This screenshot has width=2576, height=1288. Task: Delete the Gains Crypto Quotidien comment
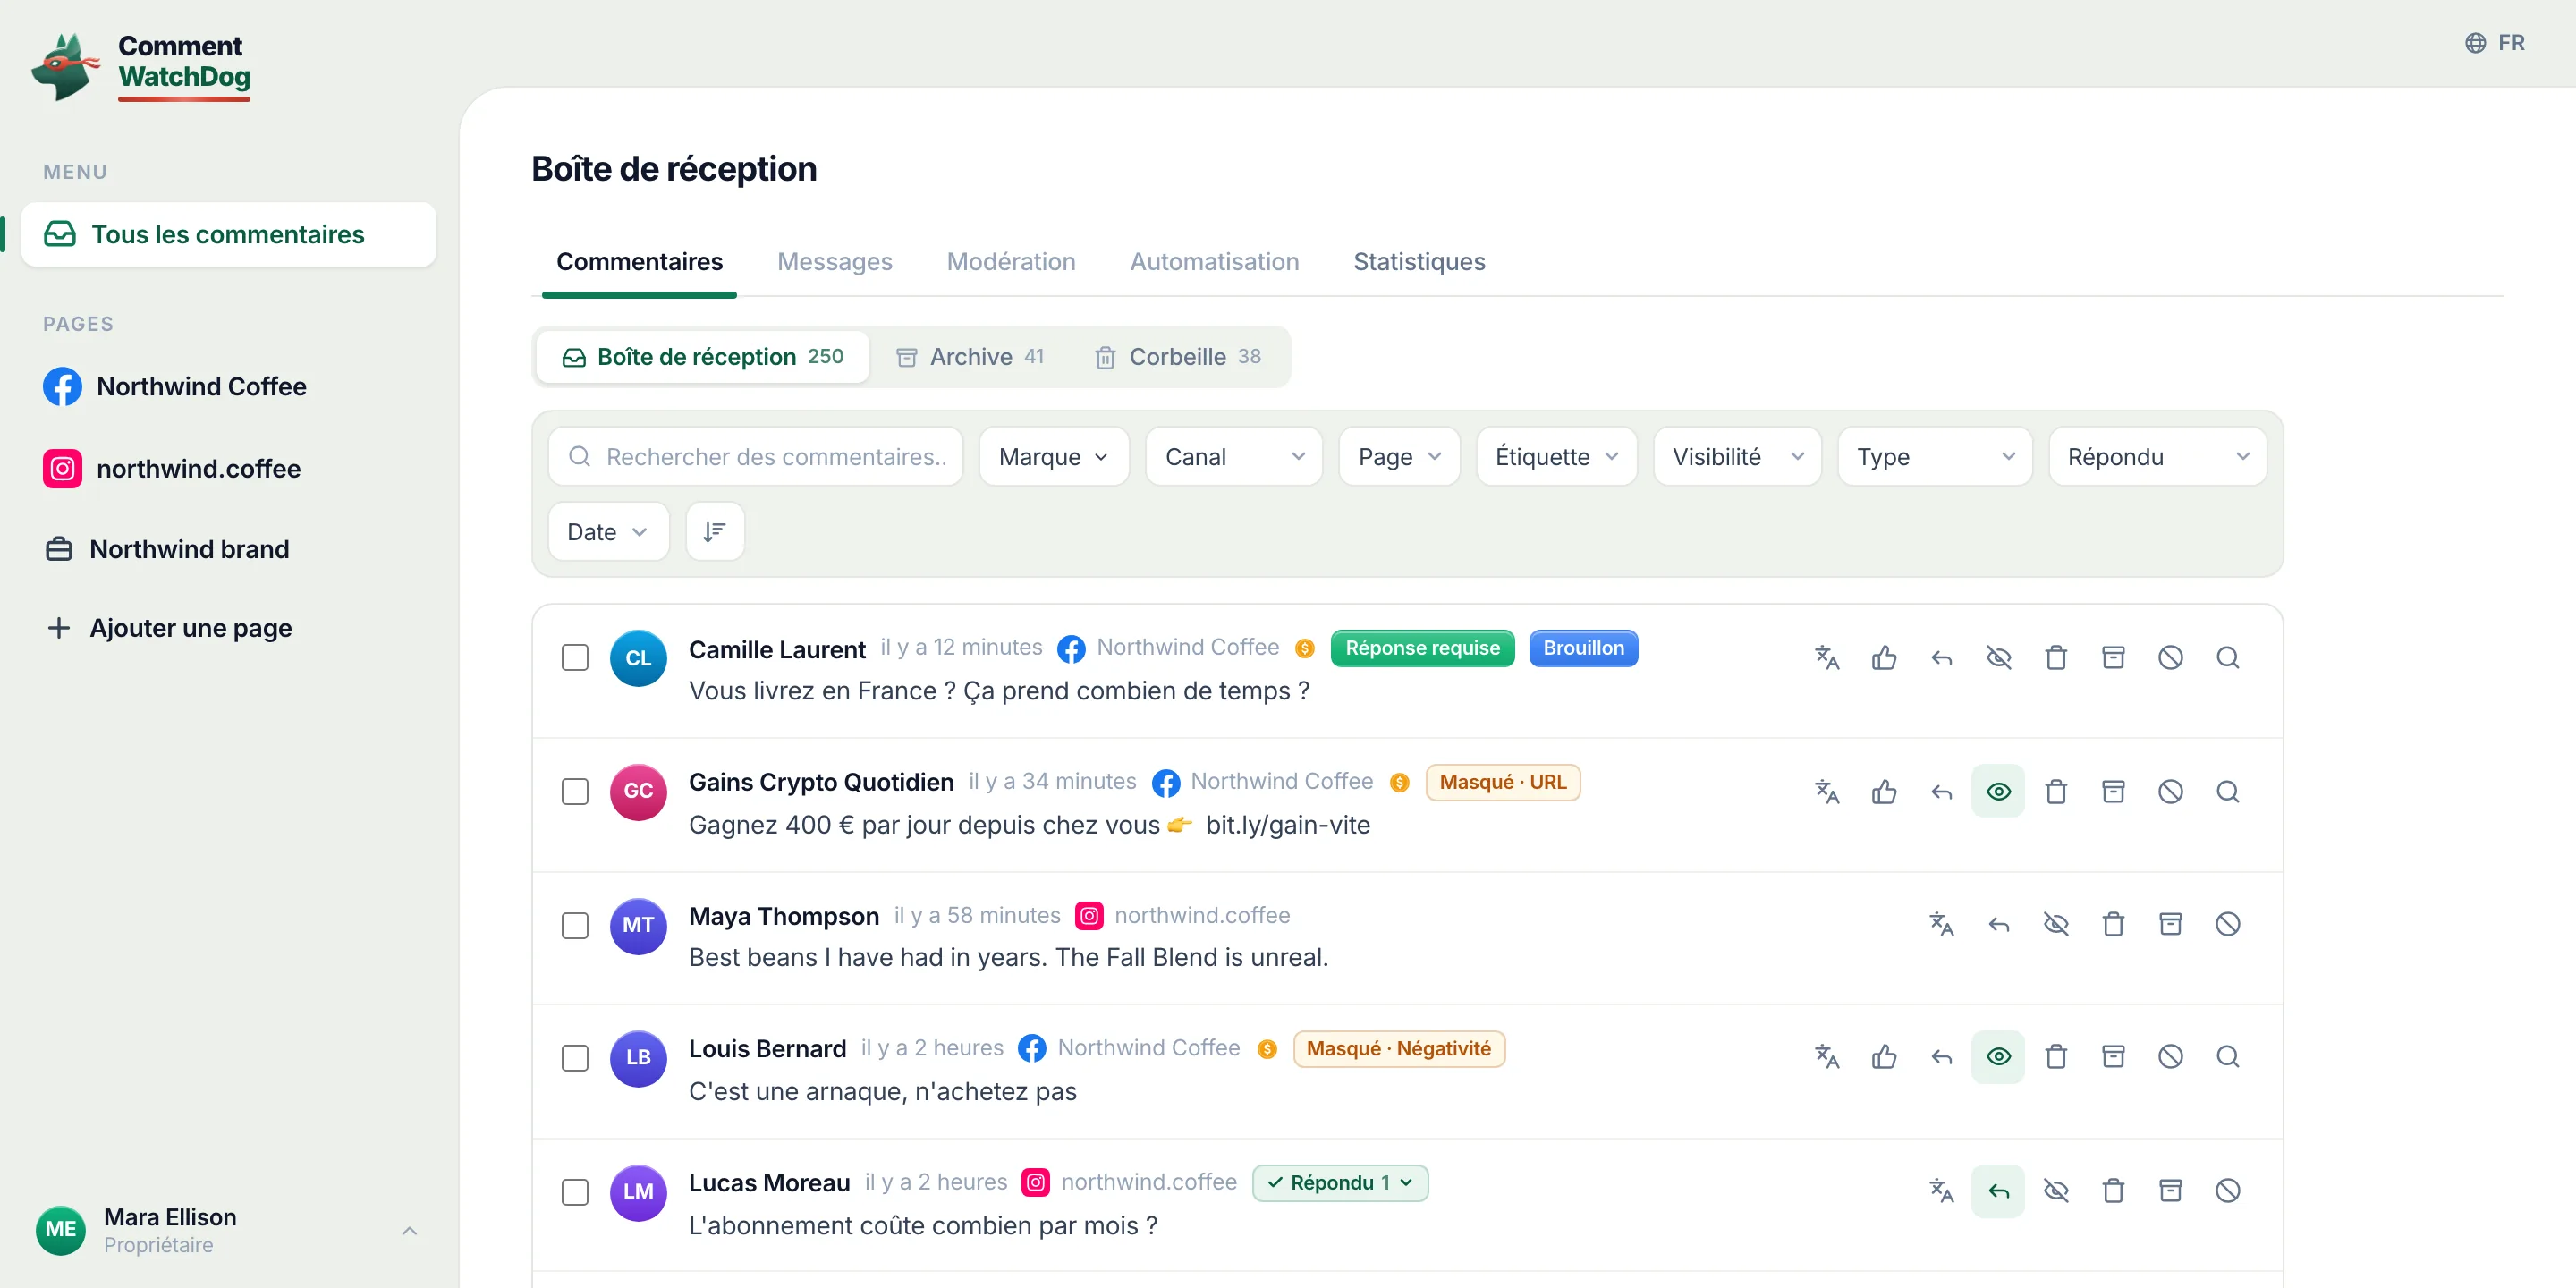[x=2056, y=791]
